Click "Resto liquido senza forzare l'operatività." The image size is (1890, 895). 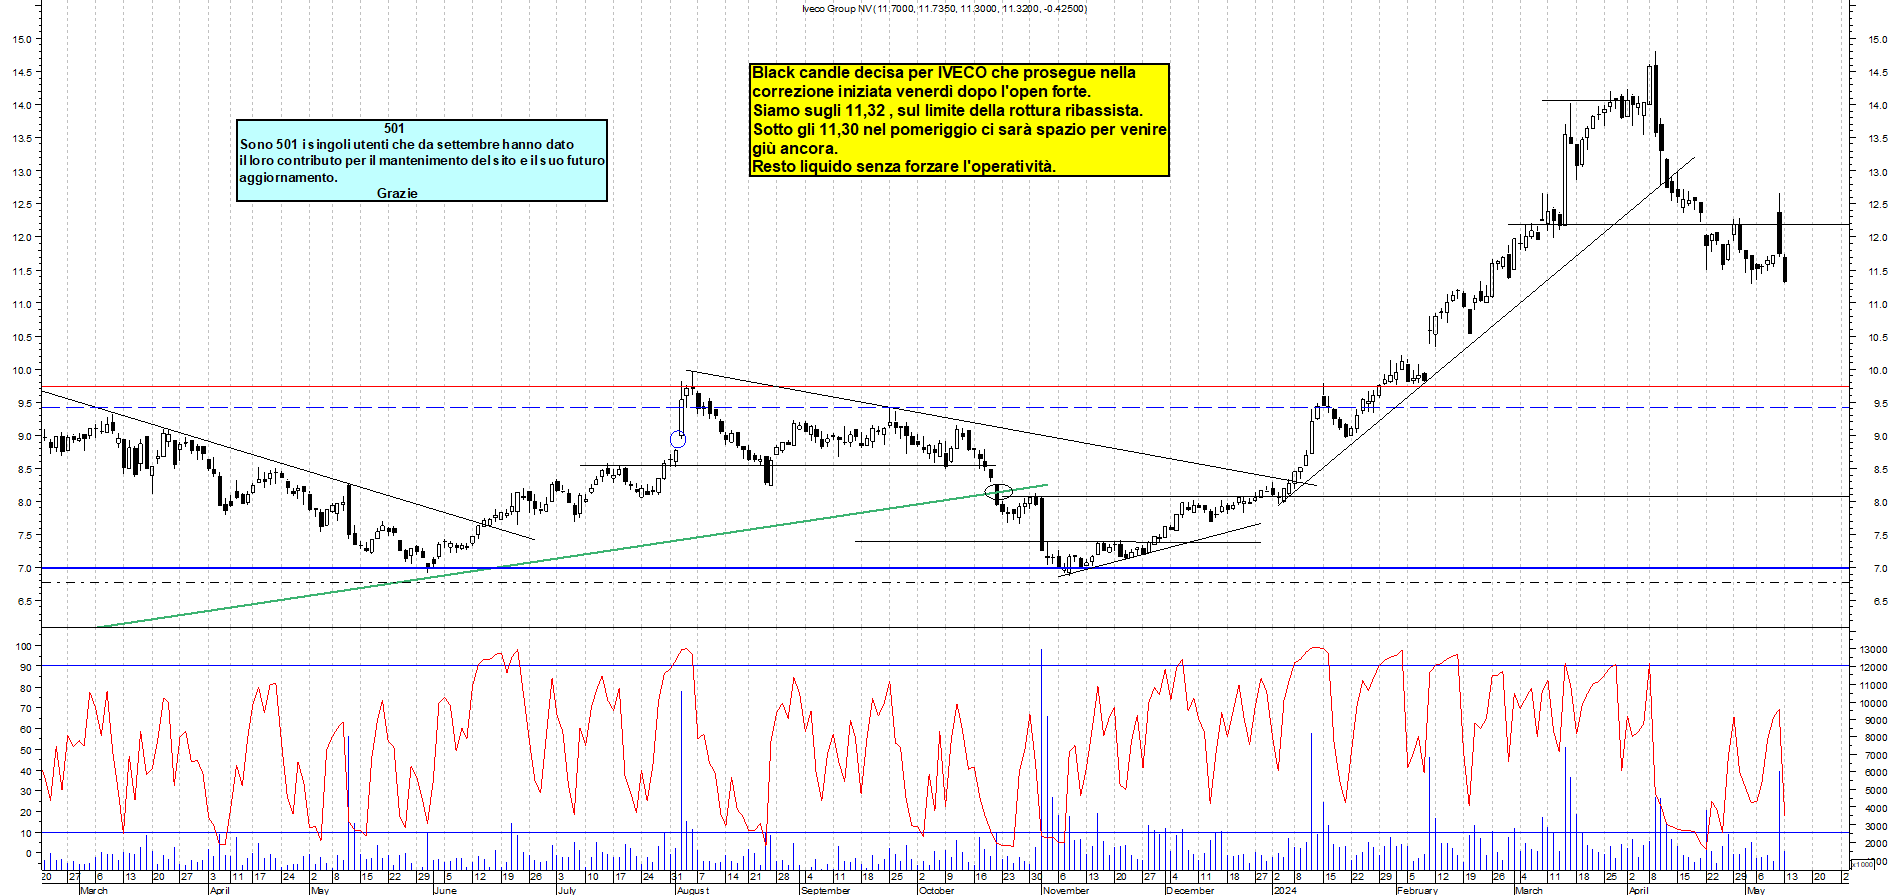(x=903, y=167)
